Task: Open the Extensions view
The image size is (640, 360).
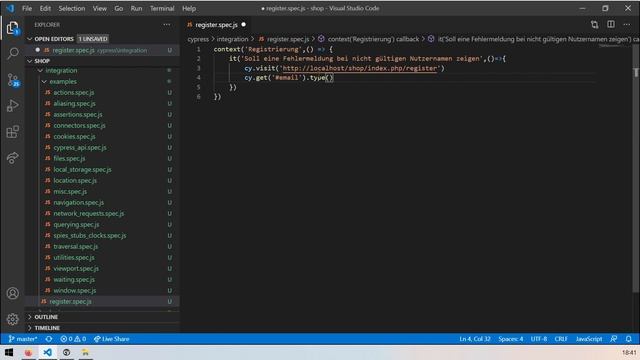Action: click(13, 132)
